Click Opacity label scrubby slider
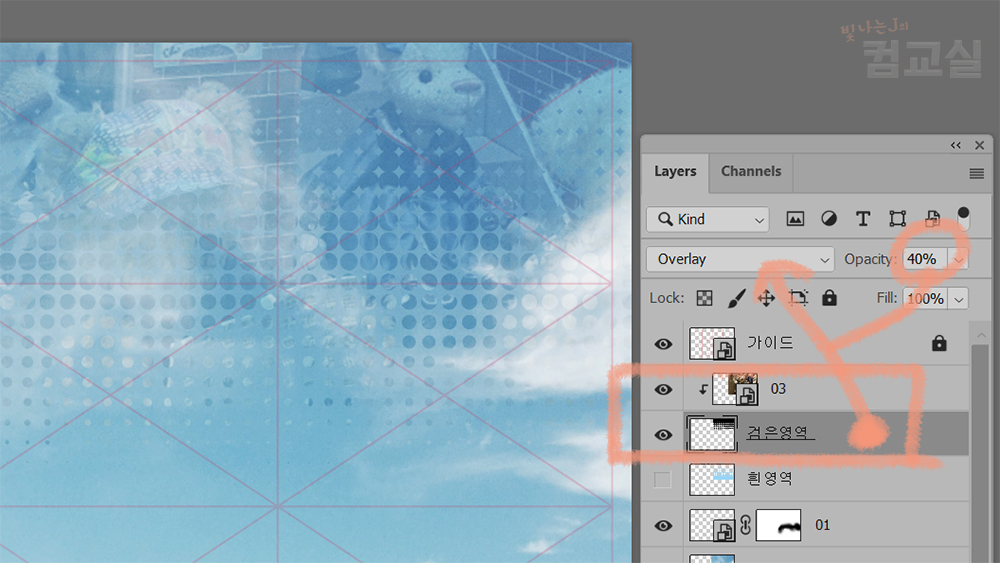This screenshot has width=1000, height=563. (x=870, y=260)
